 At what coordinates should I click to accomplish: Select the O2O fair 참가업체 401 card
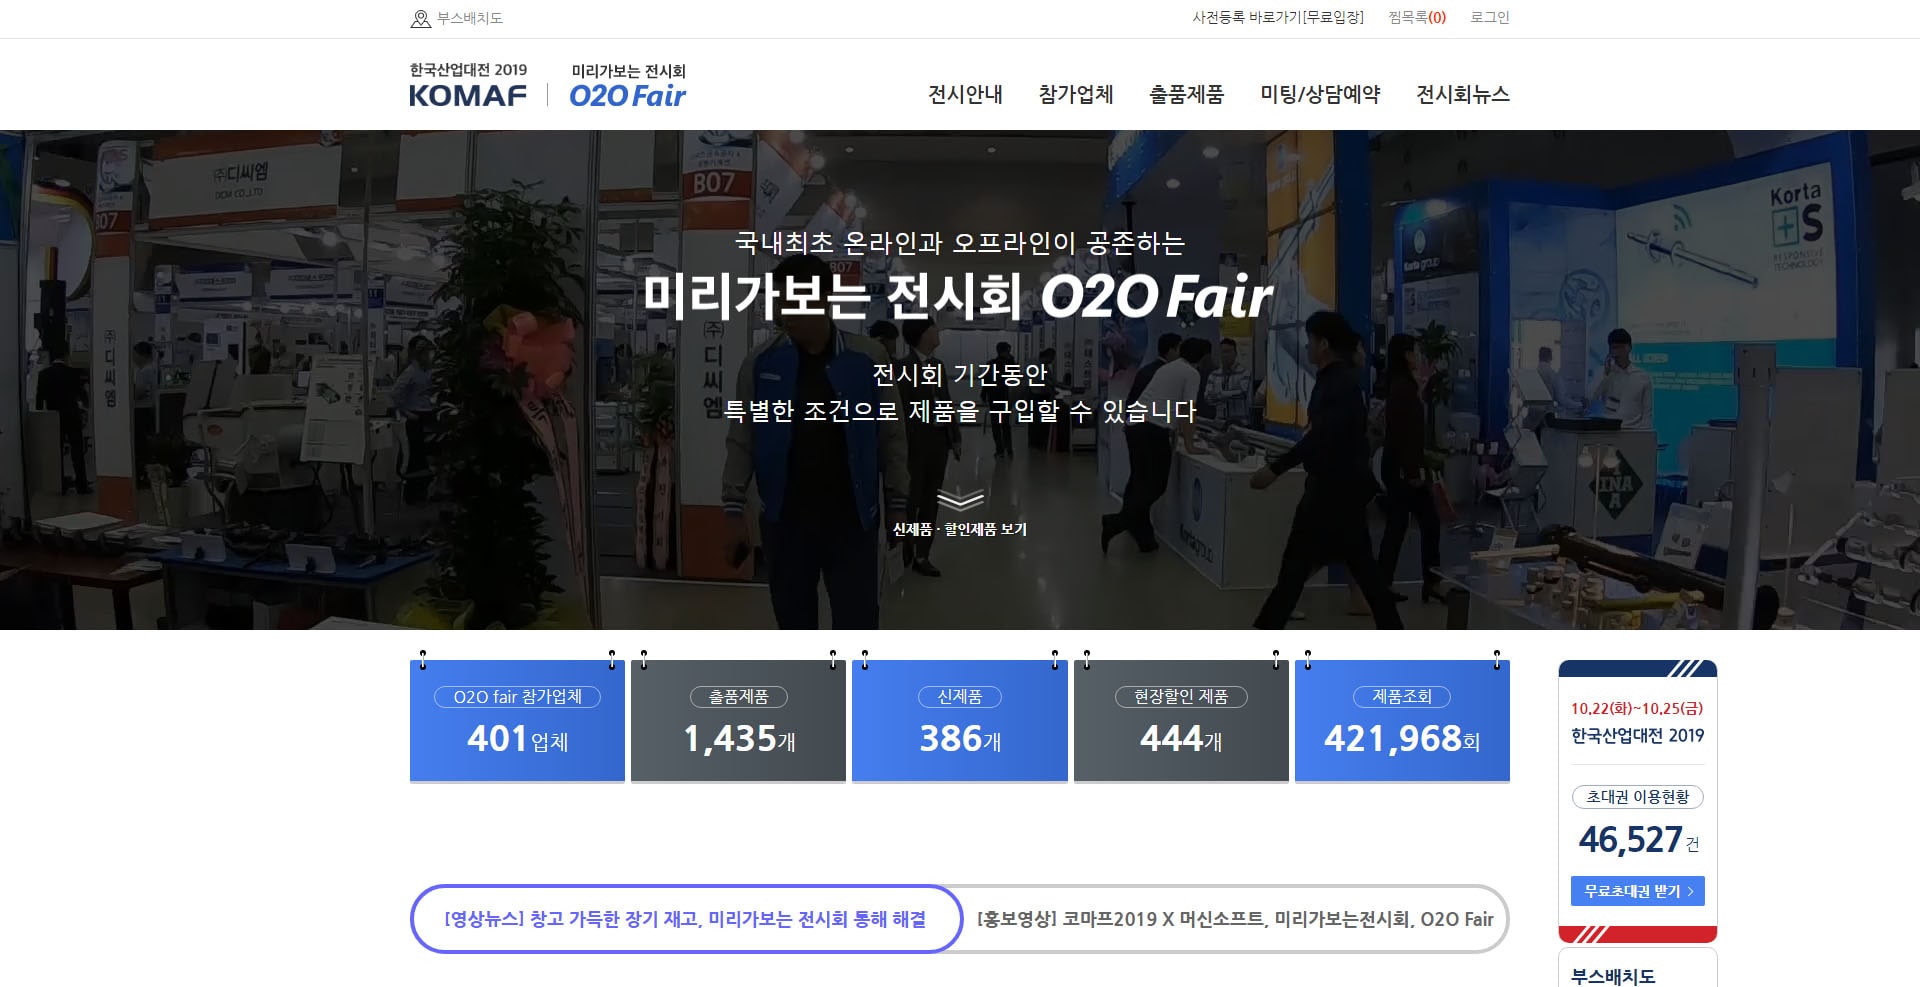(517, 720)
